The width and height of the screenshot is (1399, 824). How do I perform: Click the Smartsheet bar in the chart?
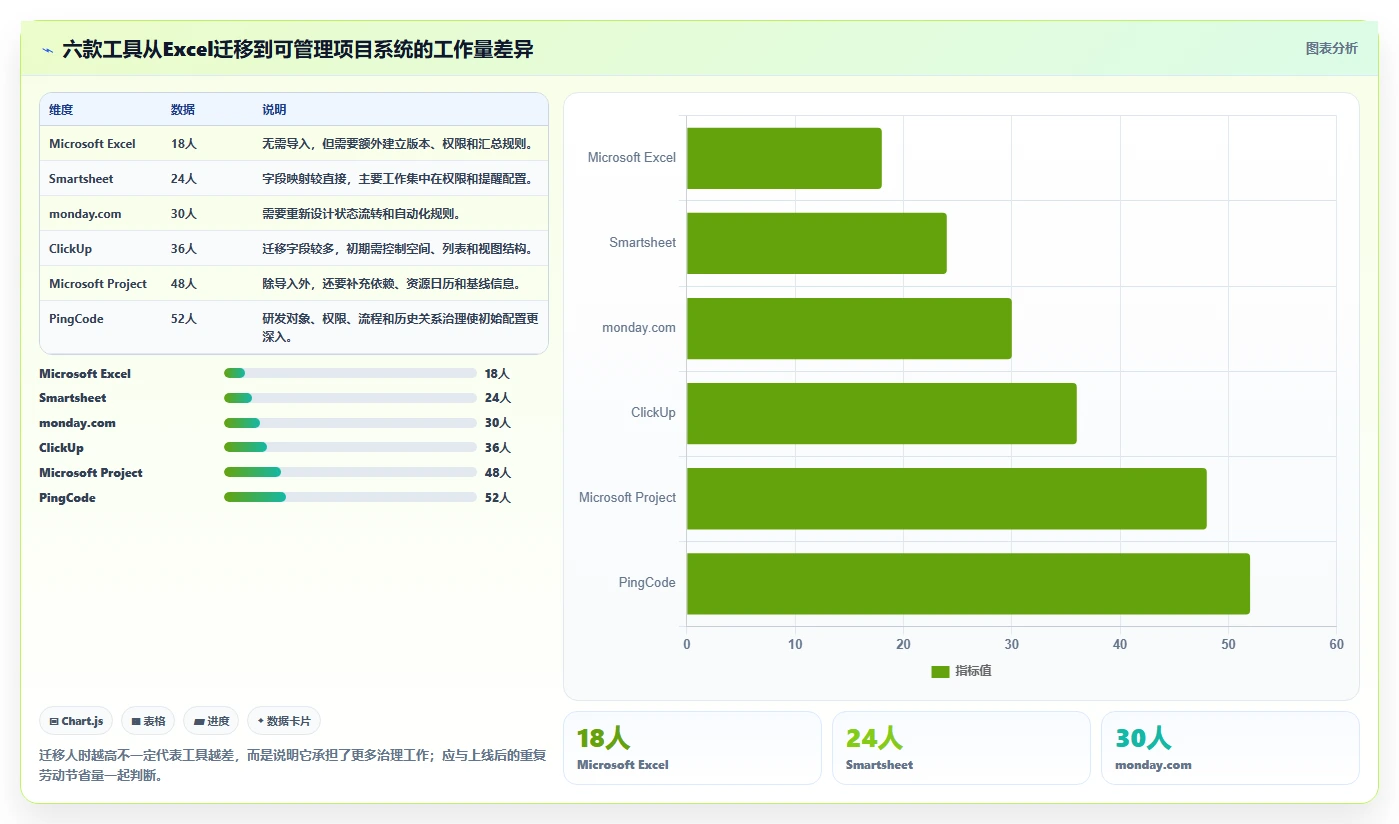point(817,243)
